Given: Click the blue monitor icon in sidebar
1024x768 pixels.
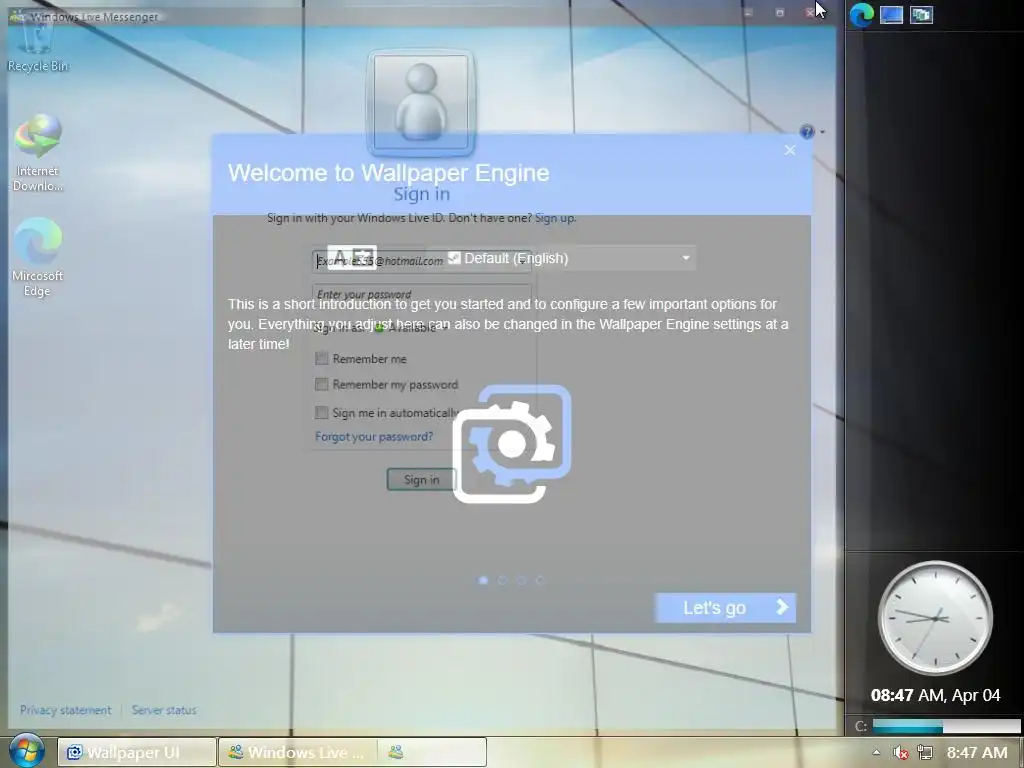Looking at the screenshot, I should (x=891, y=14).
